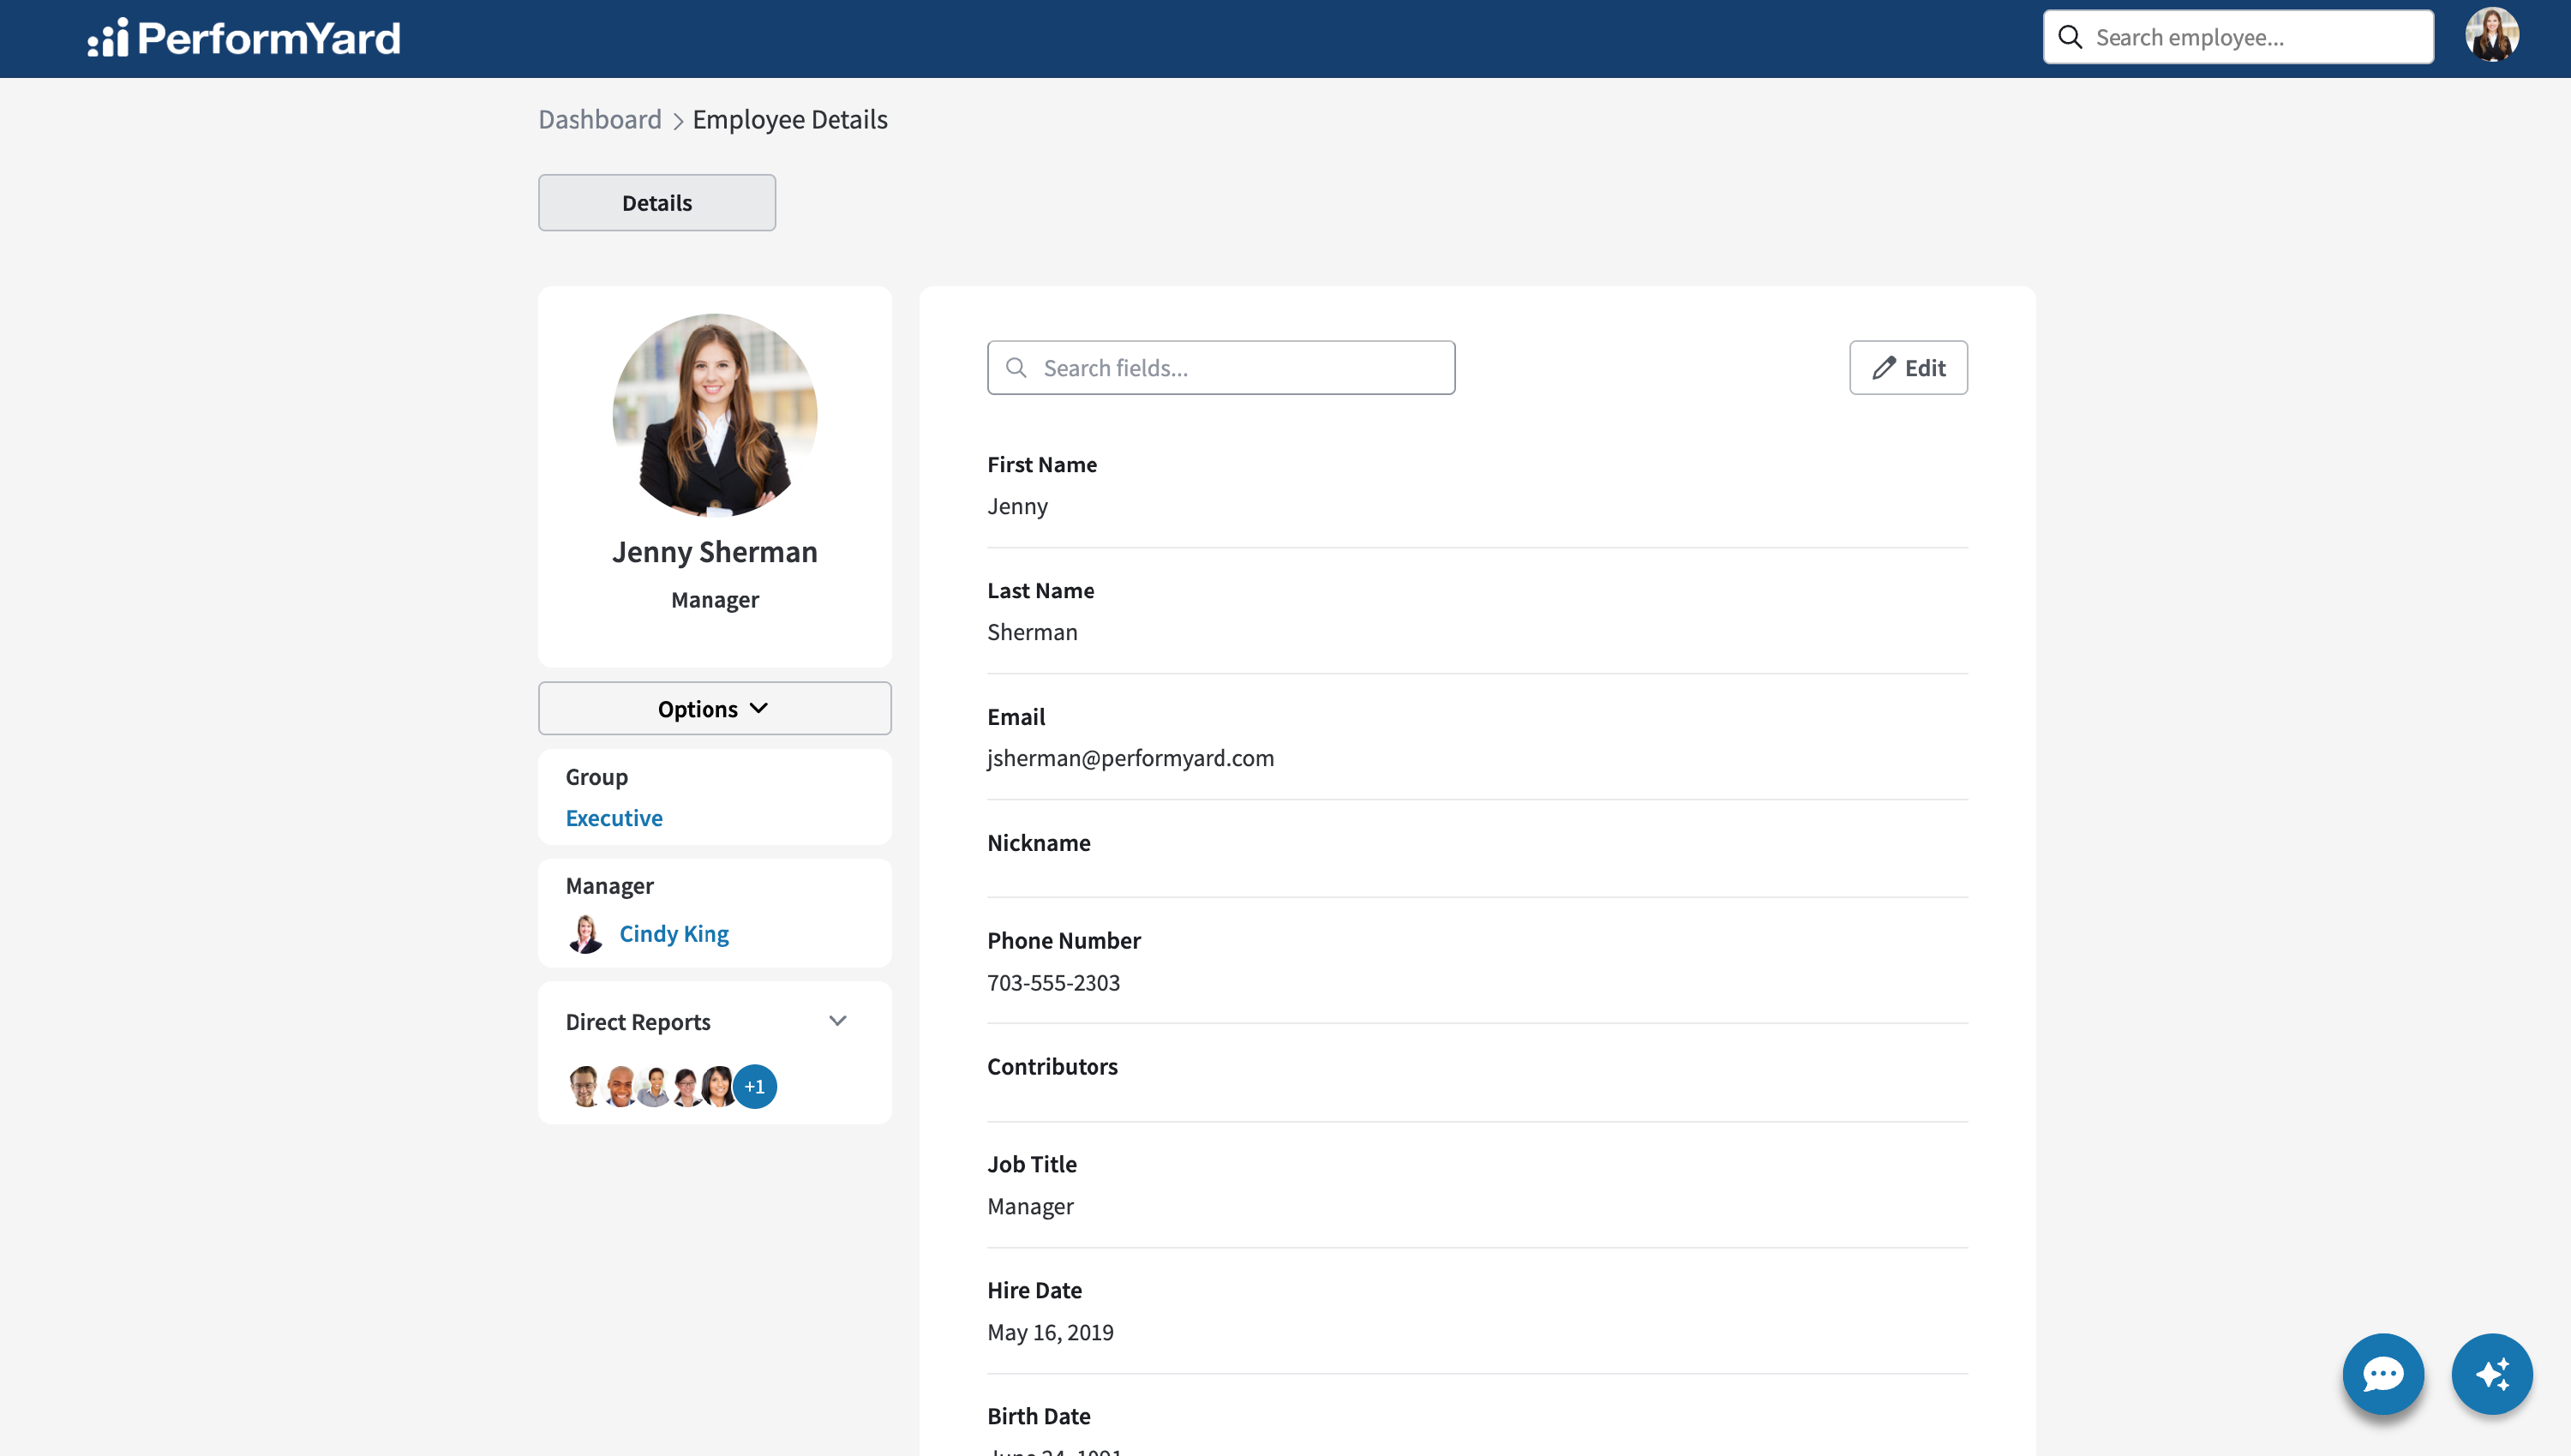
Task: Click the Contributors field label
Action: click(1053, 1067)
